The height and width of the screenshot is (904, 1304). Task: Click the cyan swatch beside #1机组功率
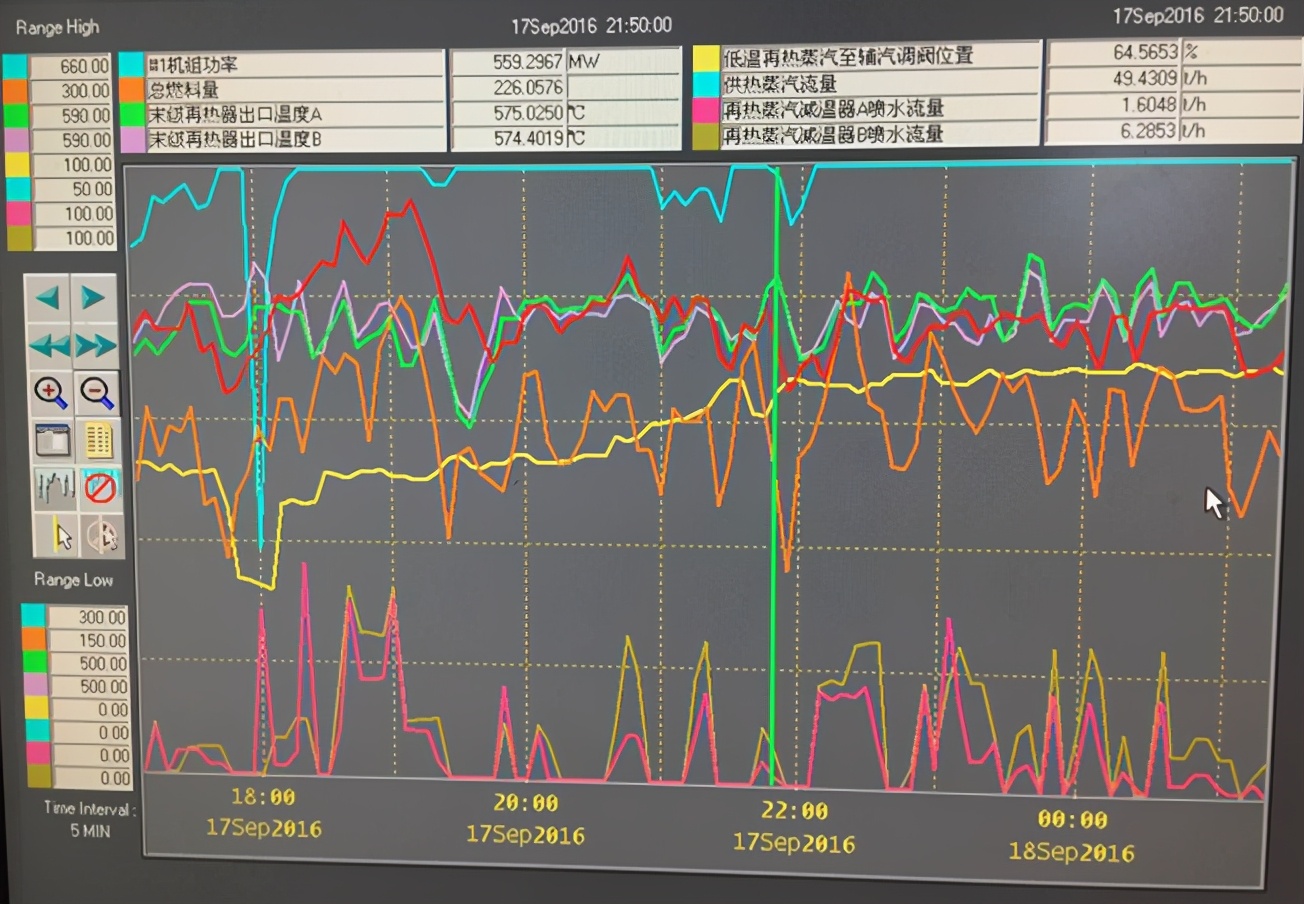[131, 64]
